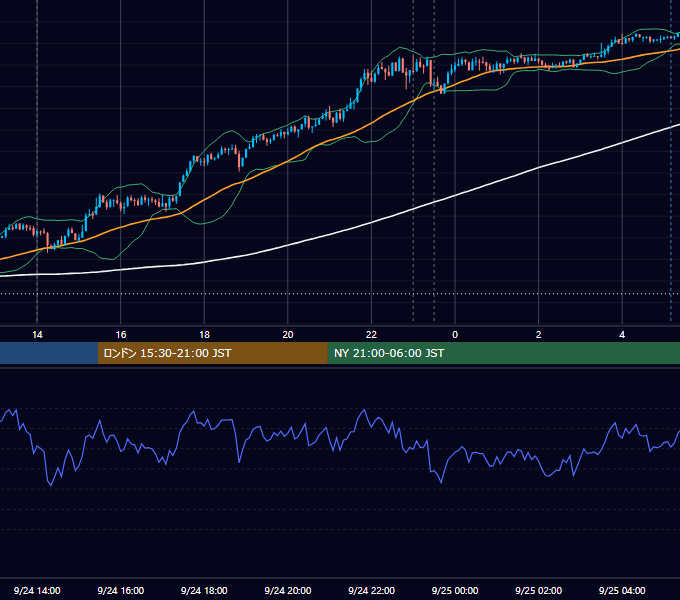Click the 9/25 02:00 time label
The image size is (680, 600).
538,590
